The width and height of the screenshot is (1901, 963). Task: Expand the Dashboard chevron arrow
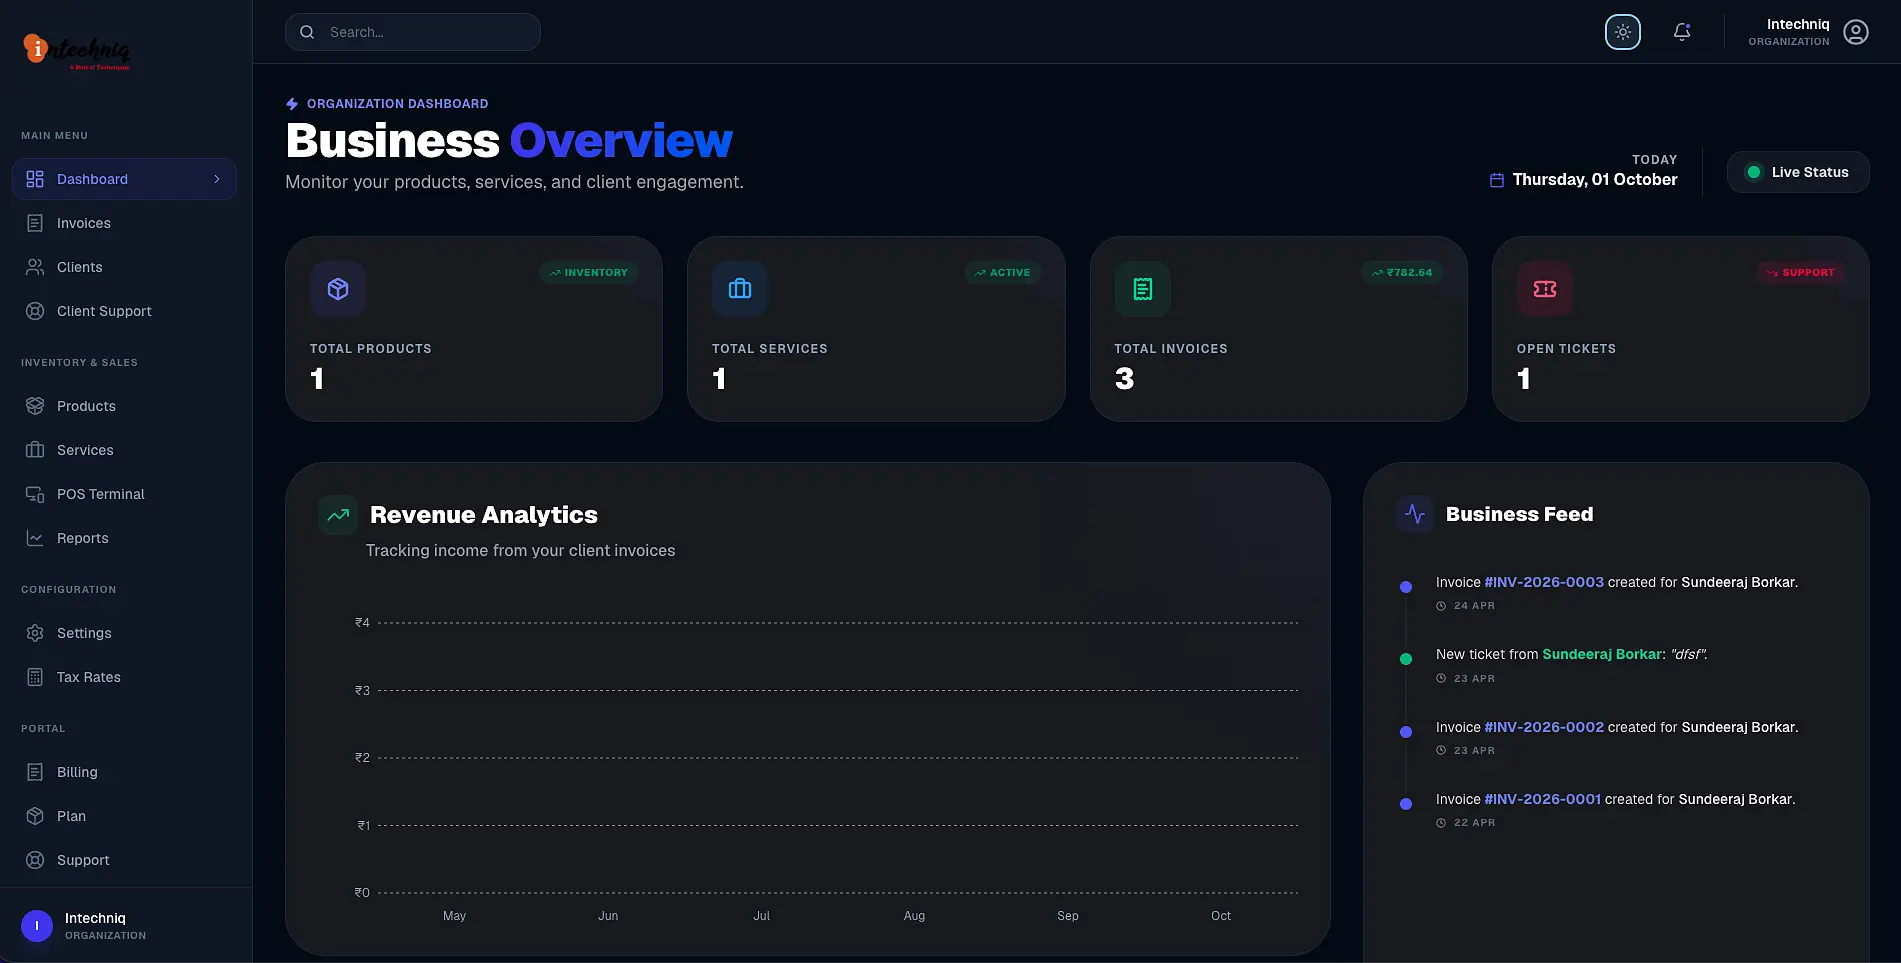click(217, 179)
